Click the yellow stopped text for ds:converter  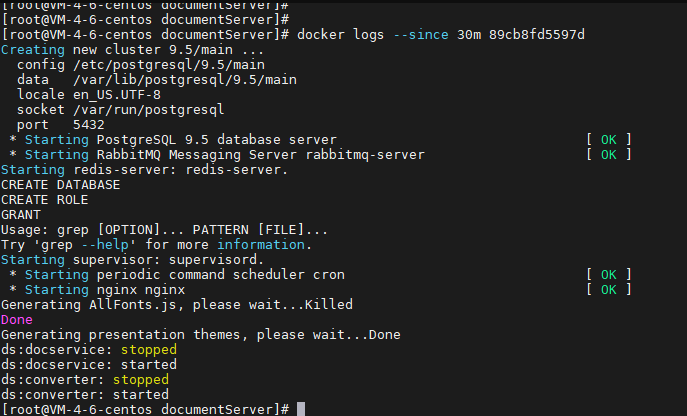[x=141, y=380]
